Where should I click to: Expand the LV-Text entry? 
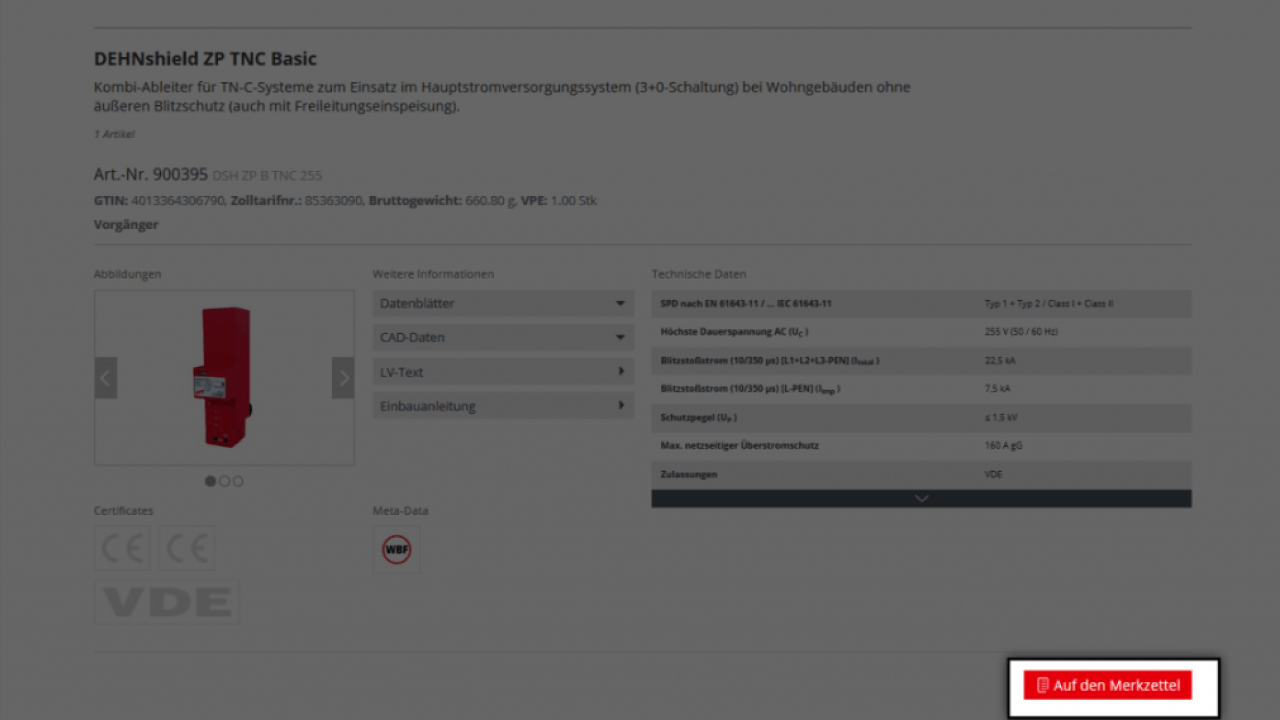[503, 372]
